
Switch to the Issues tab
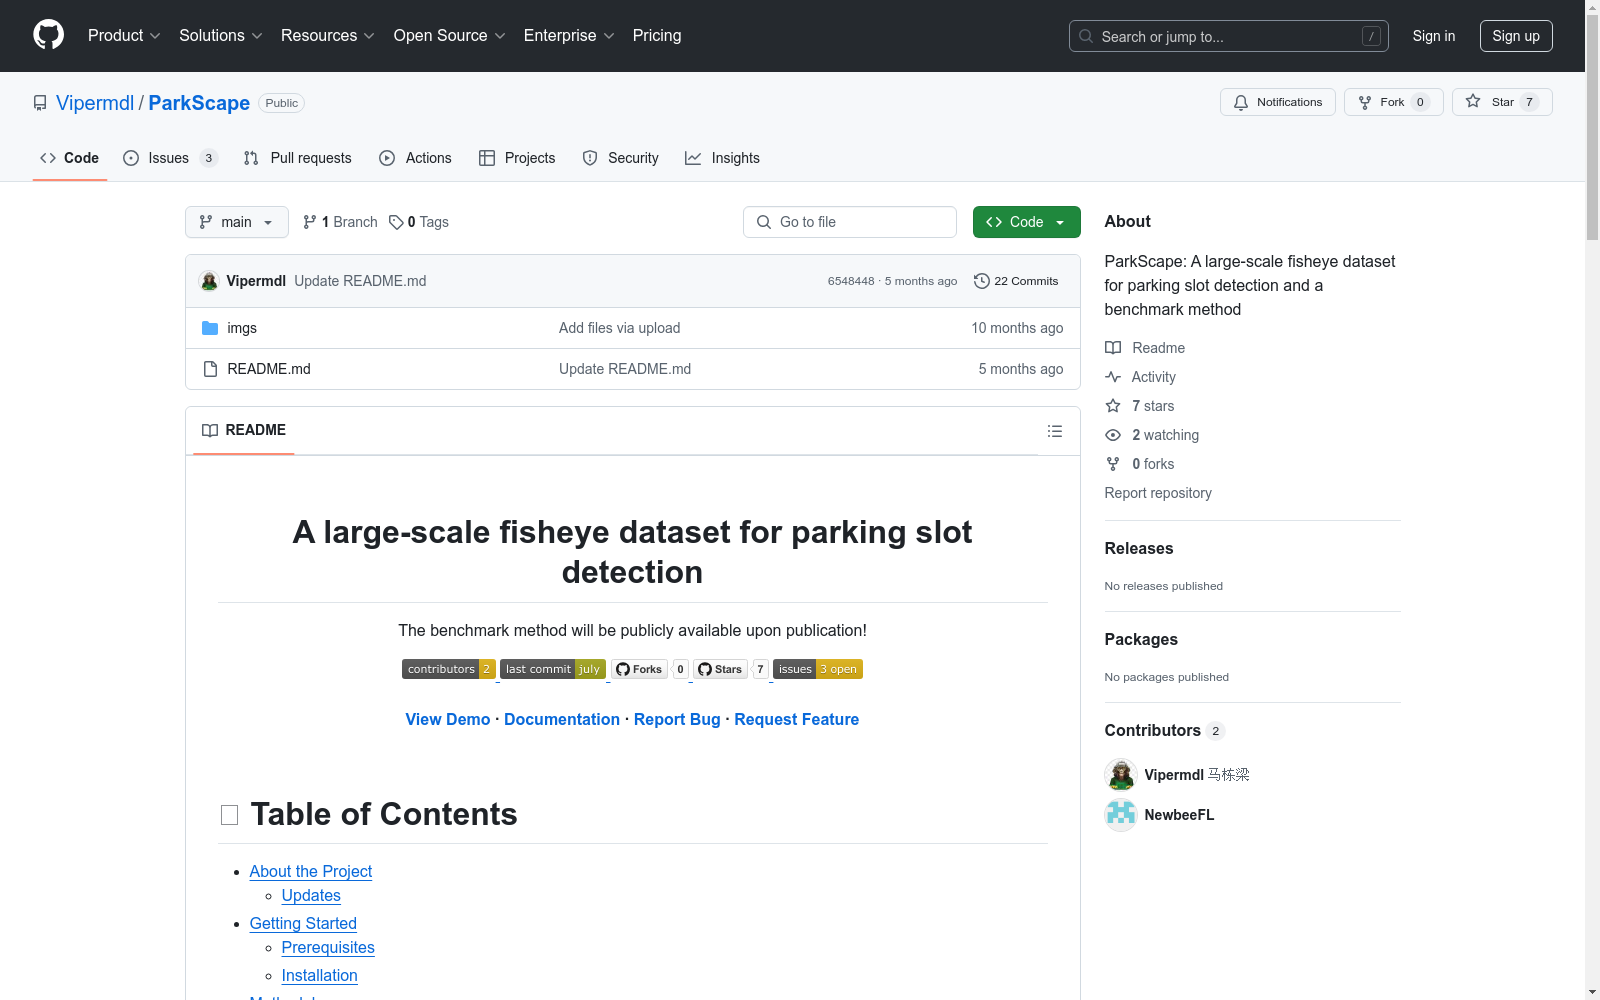tap(170, 158)
